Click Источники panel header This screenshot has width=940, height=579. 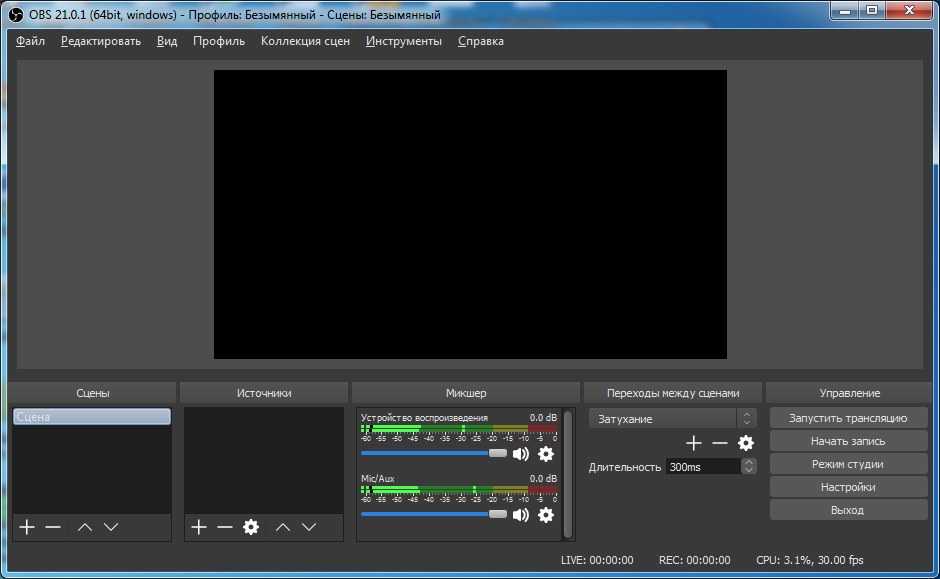pos(264,393)
